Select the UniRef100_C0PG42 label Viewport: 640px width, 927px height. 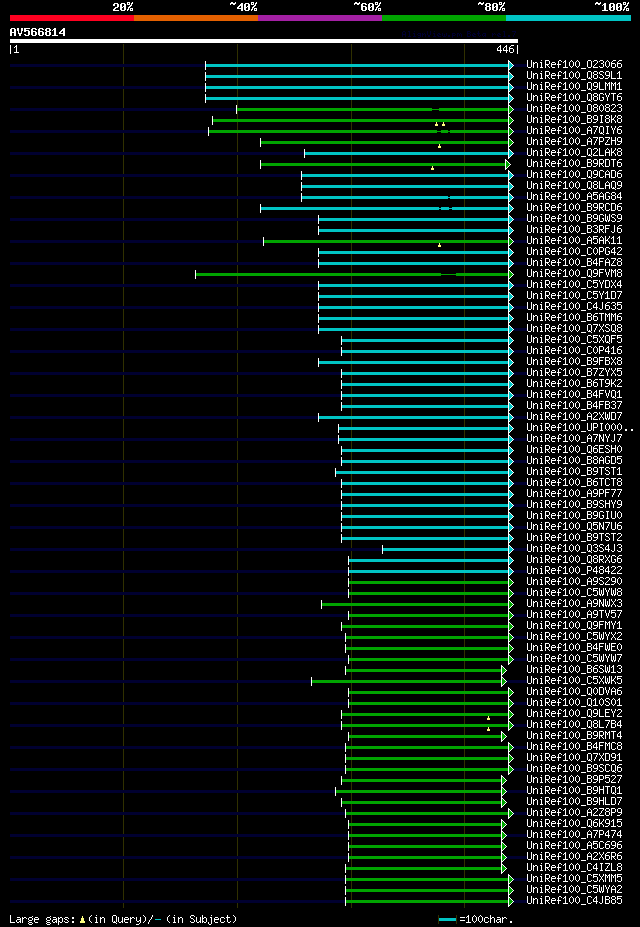tap(574, 251)
